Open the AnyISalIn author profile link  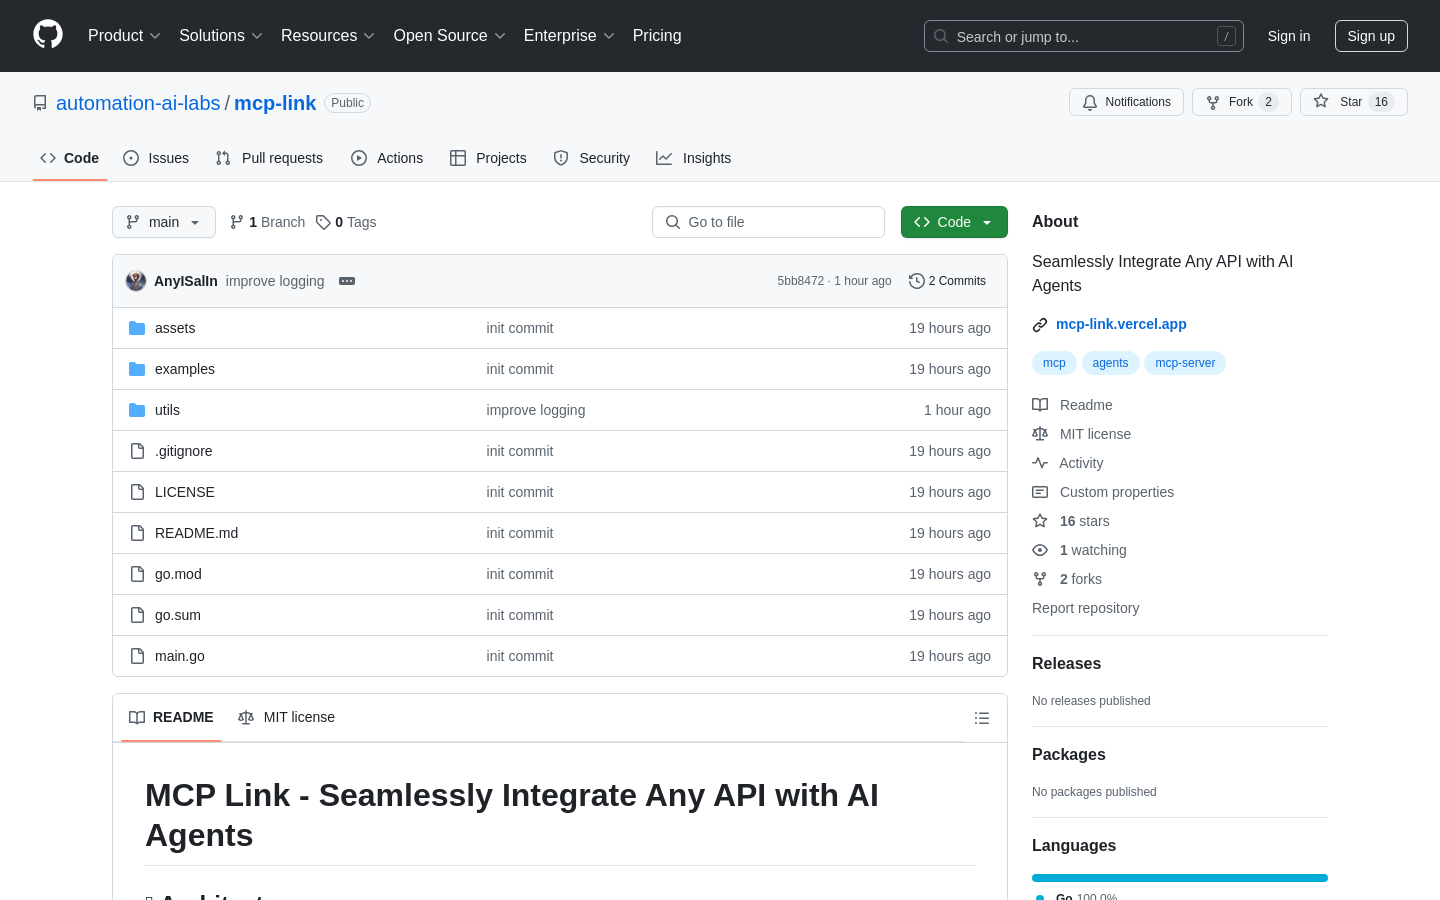186,281
